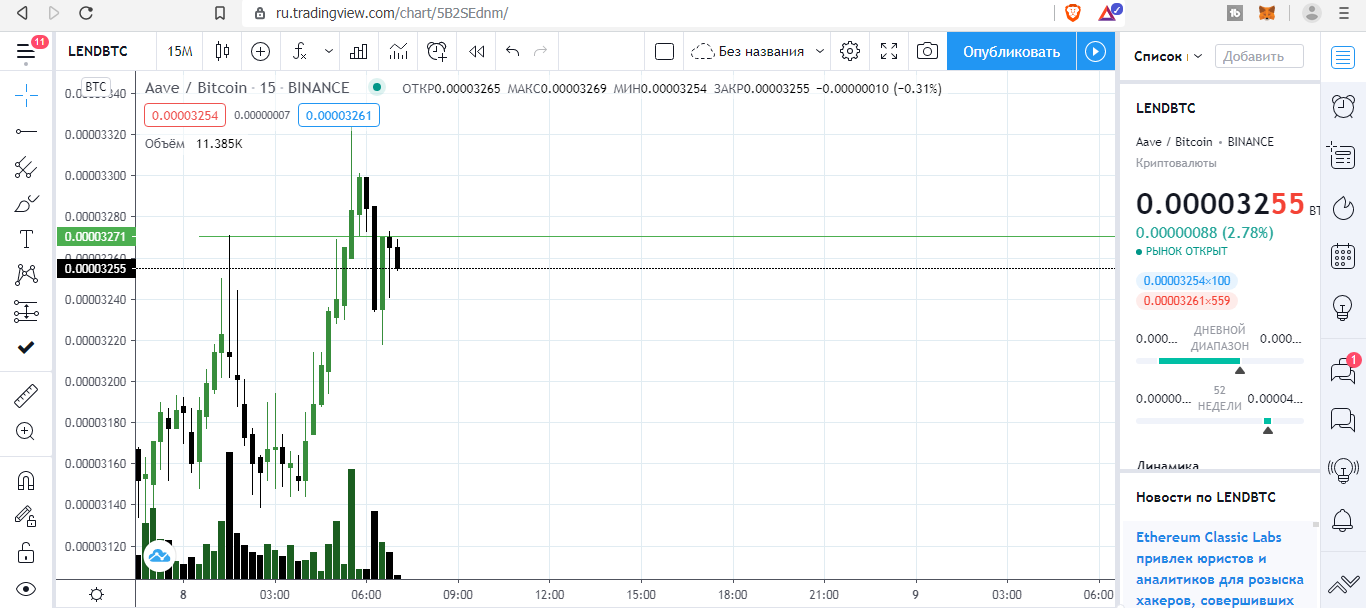Click the green 0.00003271 price line label
The width and height of the screenshot is (1366, 608).
[97, 237]
